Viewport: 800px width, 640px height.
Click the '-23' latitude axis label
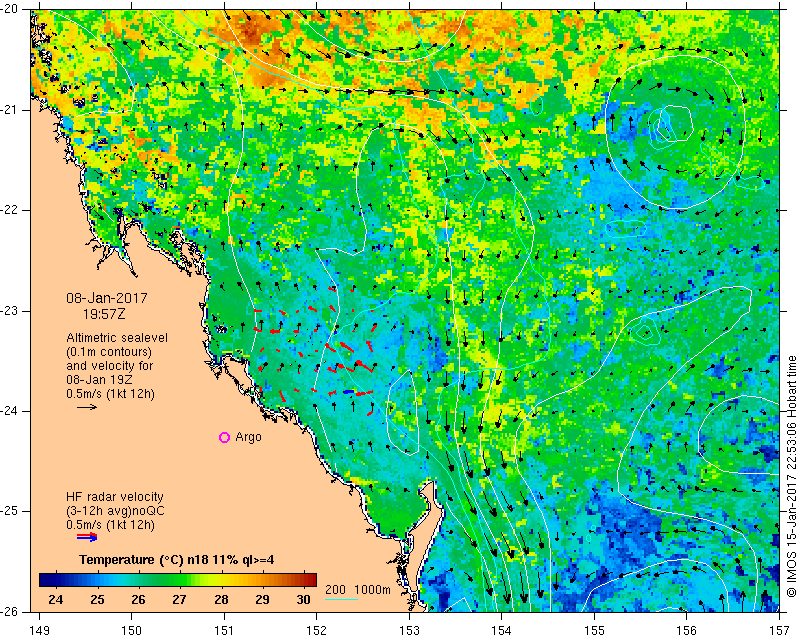[x=11, y=311]
